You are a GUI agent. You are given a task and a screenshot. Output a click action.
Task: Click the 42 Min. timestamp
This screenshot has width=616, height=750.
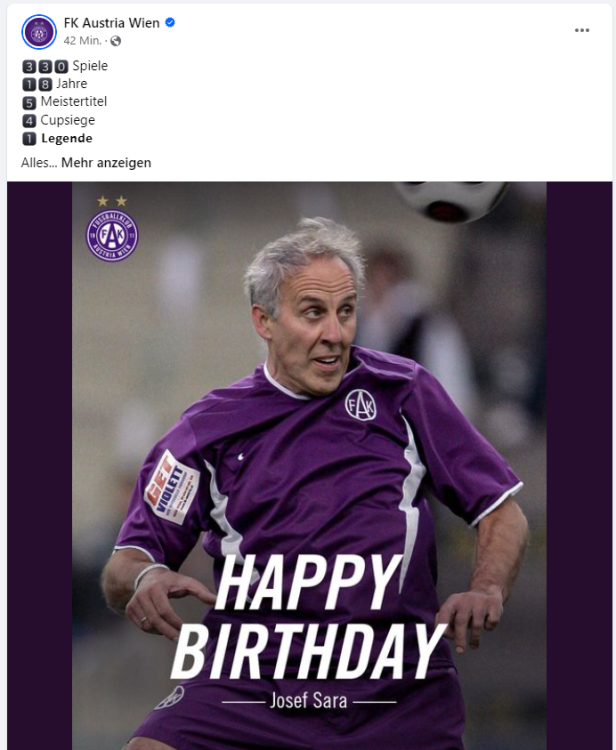point(82,41)
